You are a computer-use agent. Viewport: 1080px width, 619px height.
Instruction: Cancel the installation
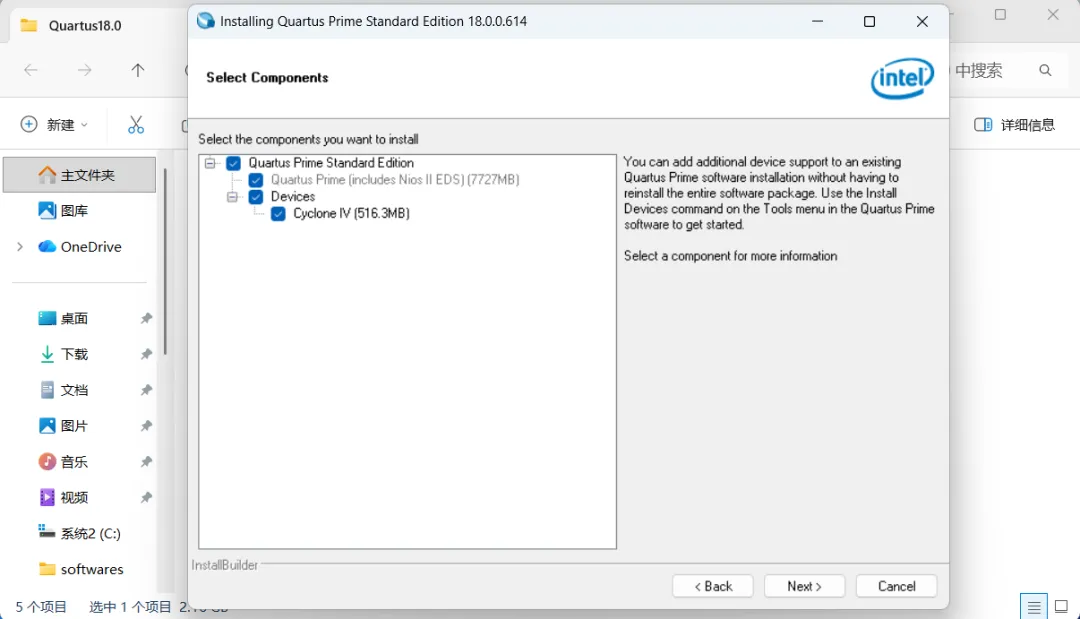(896, 586)
